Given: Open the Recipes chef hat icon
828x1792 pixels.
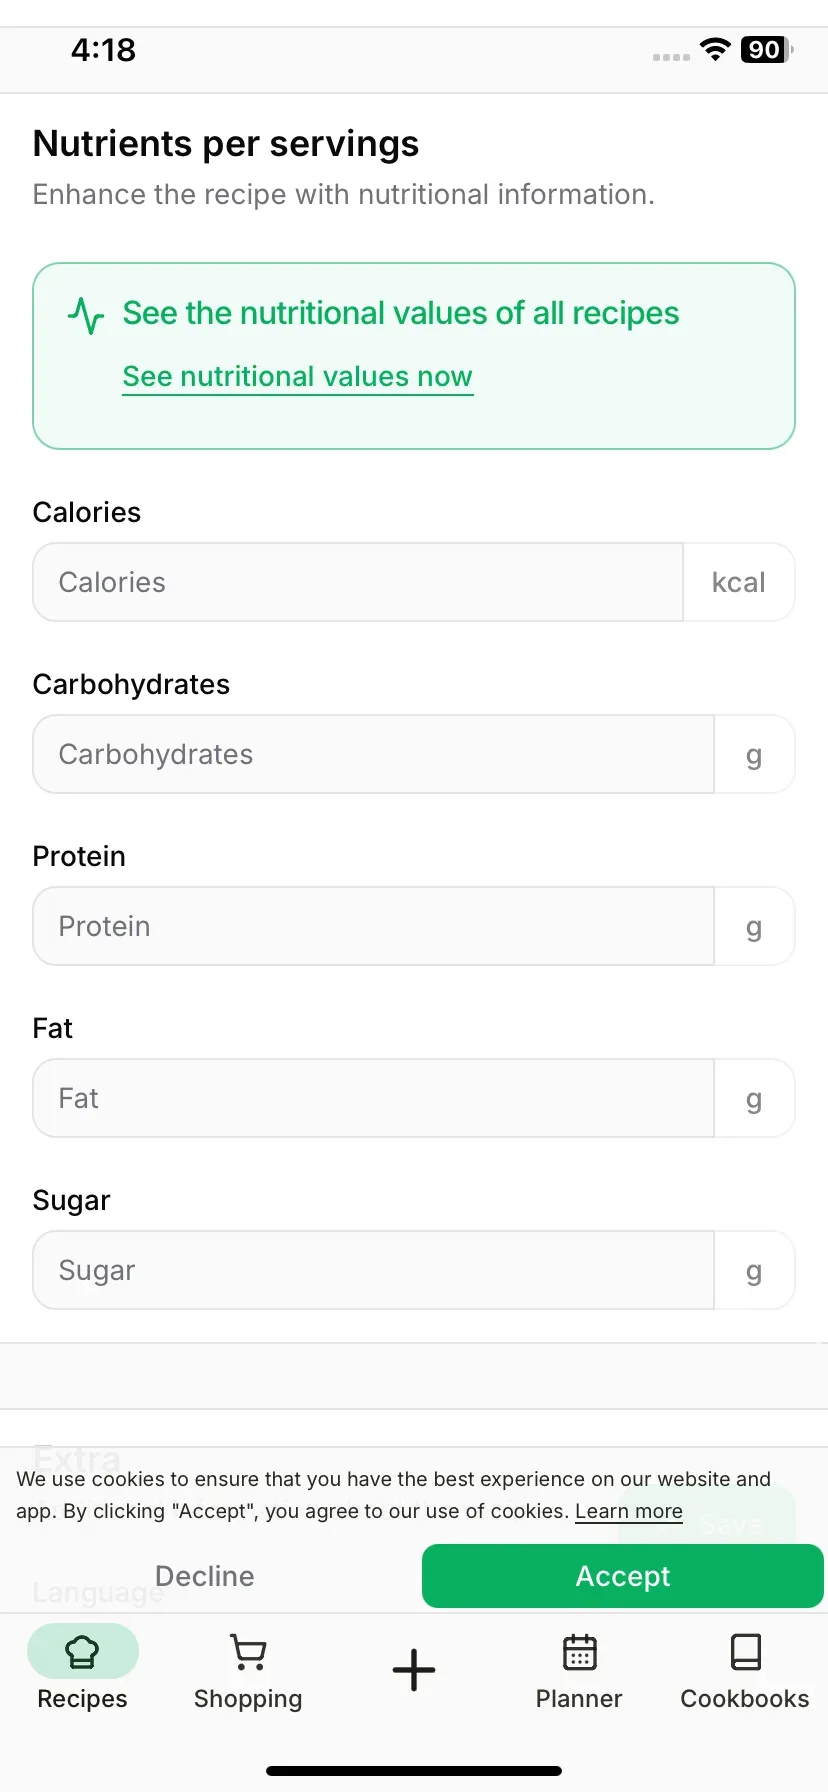Looking at the screenshot, I should click(82, 1652).
